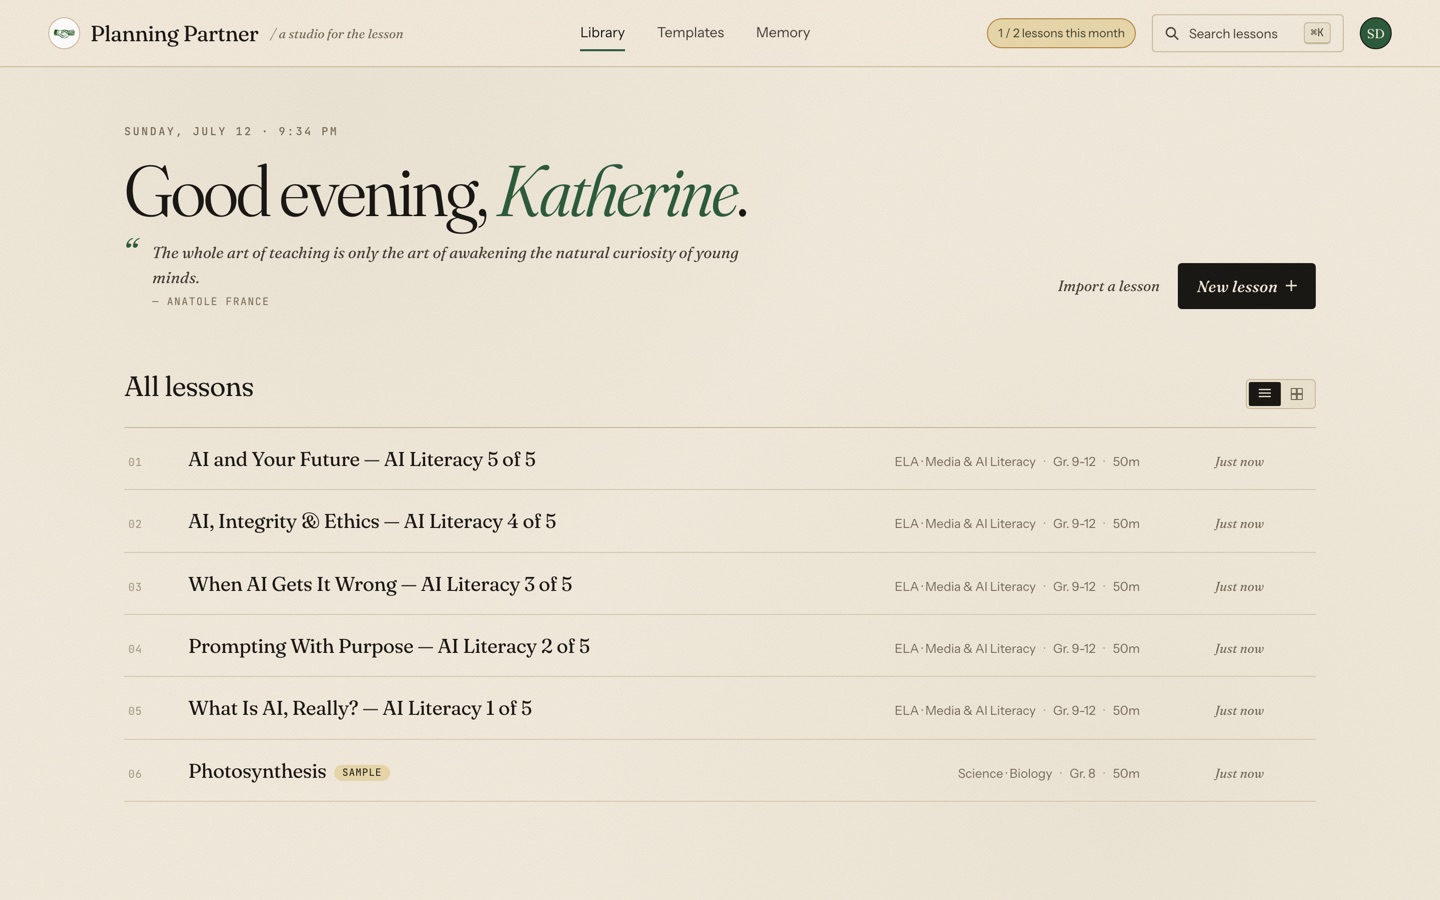
Task: Open the Photosynthesis sample lesson
Action: pyautogui.click(x=720, y=772)
